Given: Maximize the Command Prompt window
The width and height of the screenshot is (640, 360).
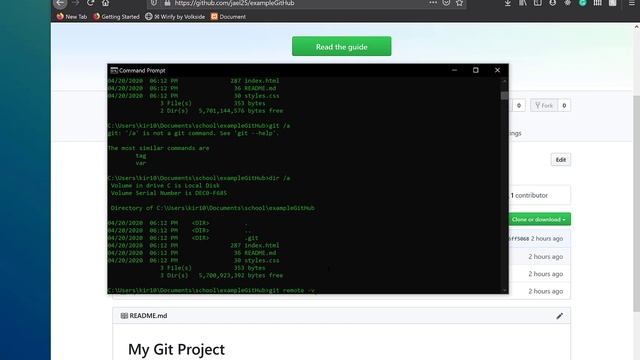Looking at the screenshot, I should coord(476,70).
